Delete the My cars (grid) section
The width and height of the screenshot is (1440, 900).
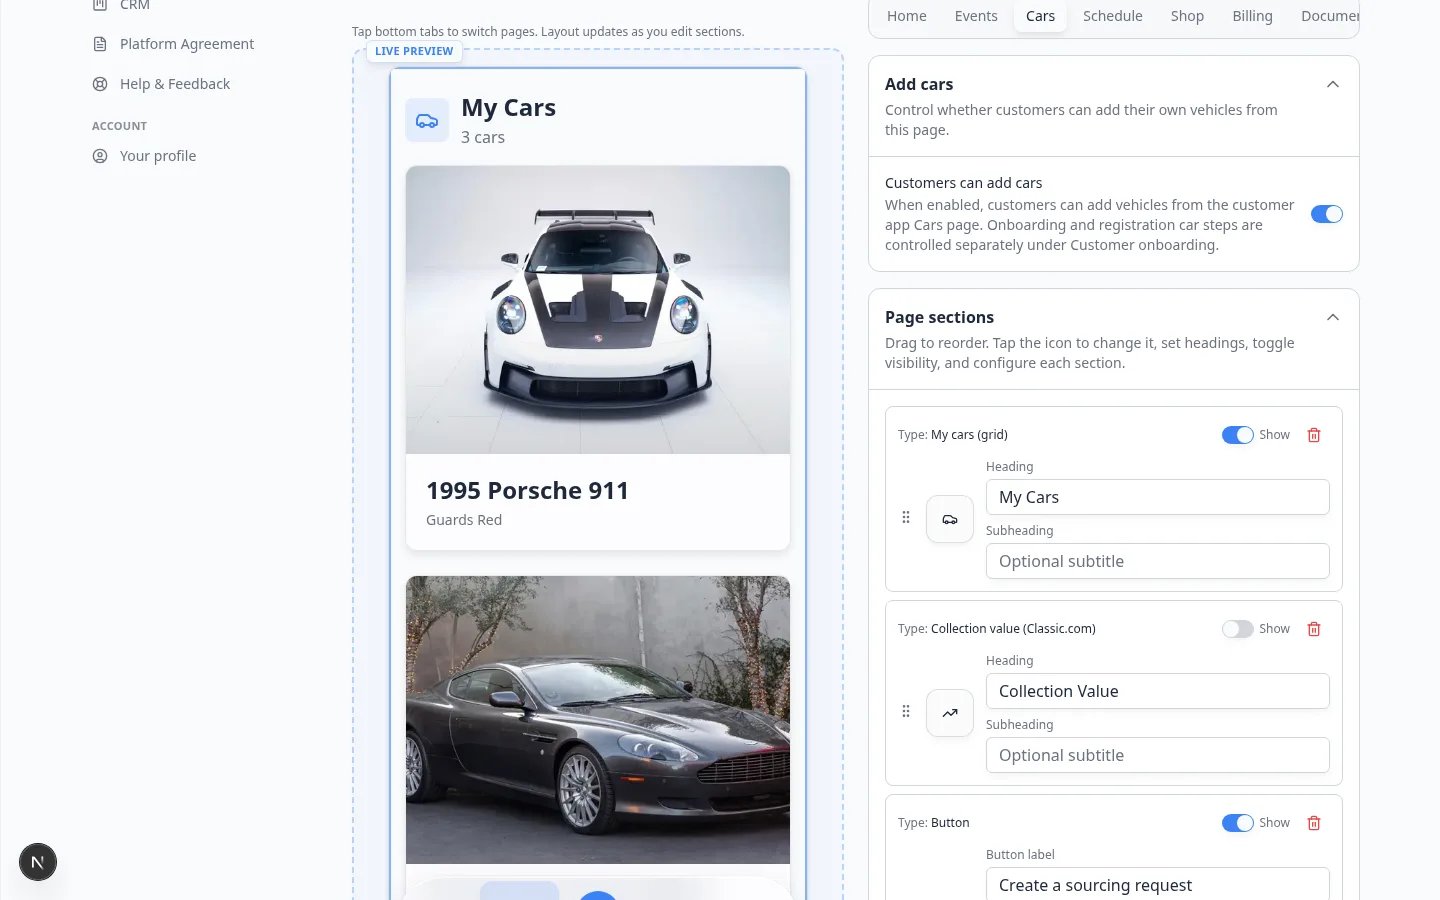click(1314, 435)
